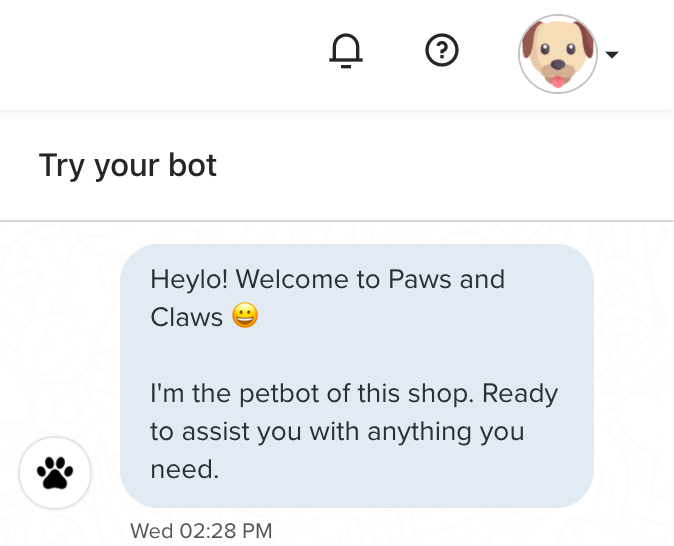Select the grinning emoji in the message
Viewport: 674px width, 546px height.
(x=245, y=315)
